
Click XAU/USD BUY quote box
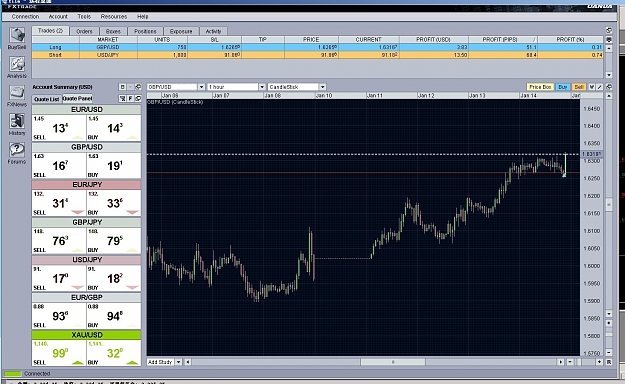click(114, 352)
